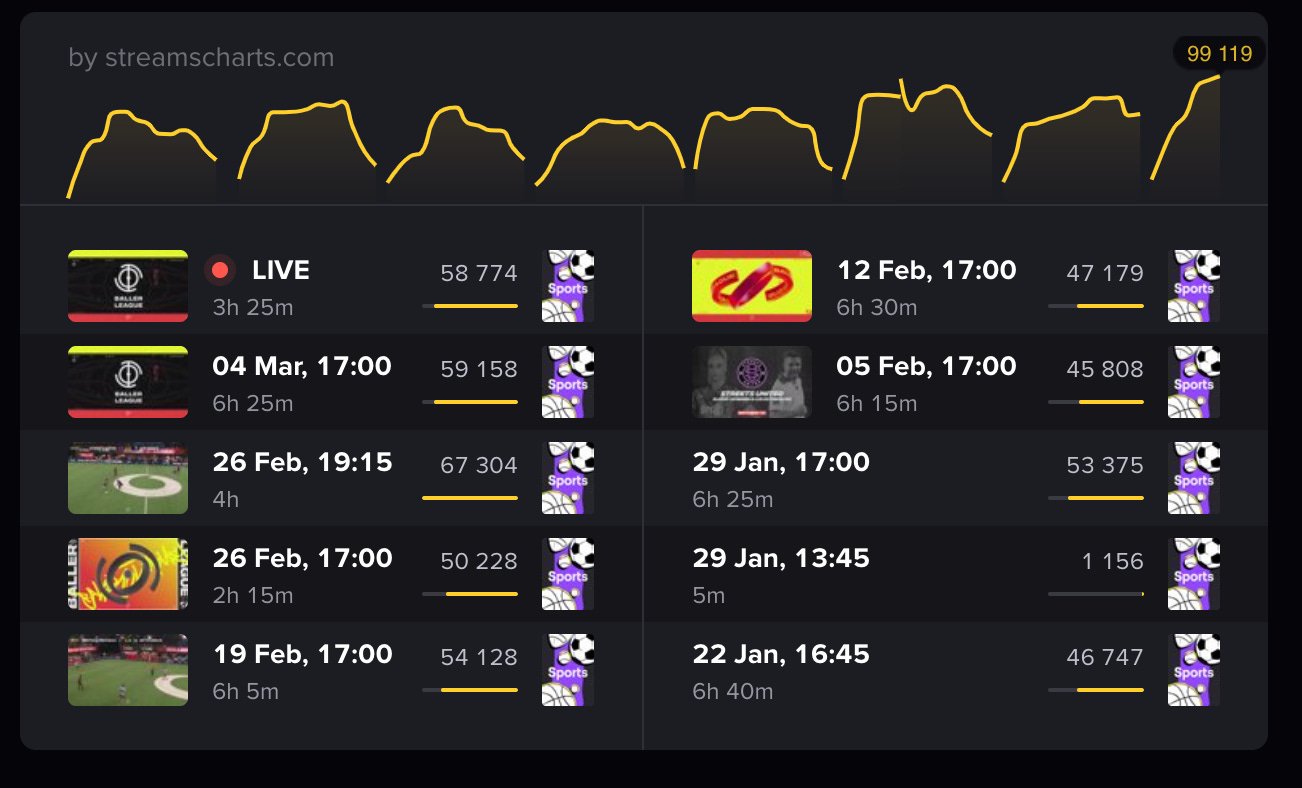Open the 04 Mar, 17:00 stream entry
The width and height of the screenshot is (1302, 788).
point(331,382)
